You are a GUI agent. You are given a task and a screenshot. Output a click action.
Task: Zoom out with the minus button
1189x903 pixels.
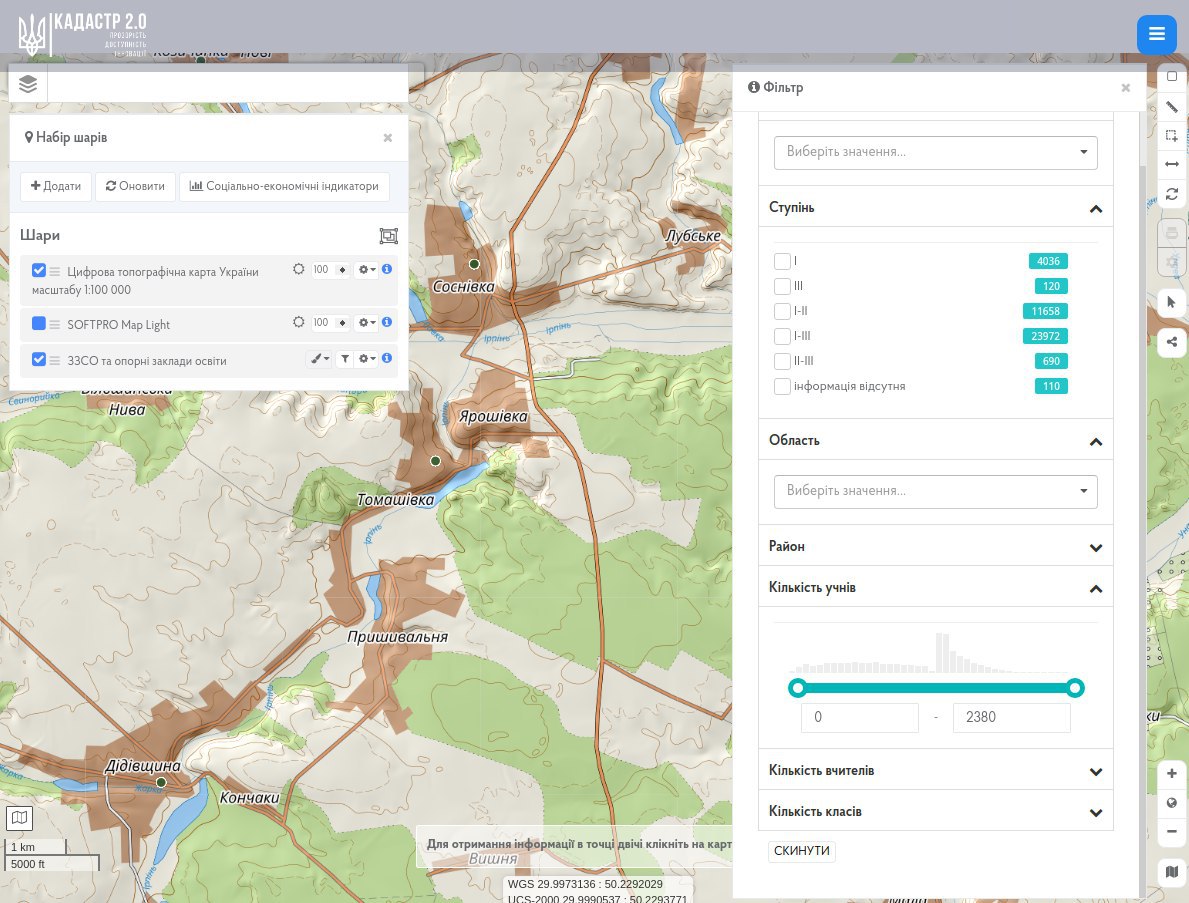point(1172,832)
